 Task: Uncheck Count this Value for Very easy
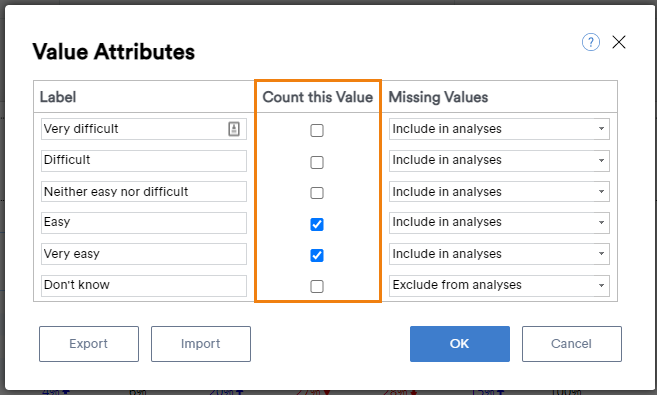coord(317,255)
